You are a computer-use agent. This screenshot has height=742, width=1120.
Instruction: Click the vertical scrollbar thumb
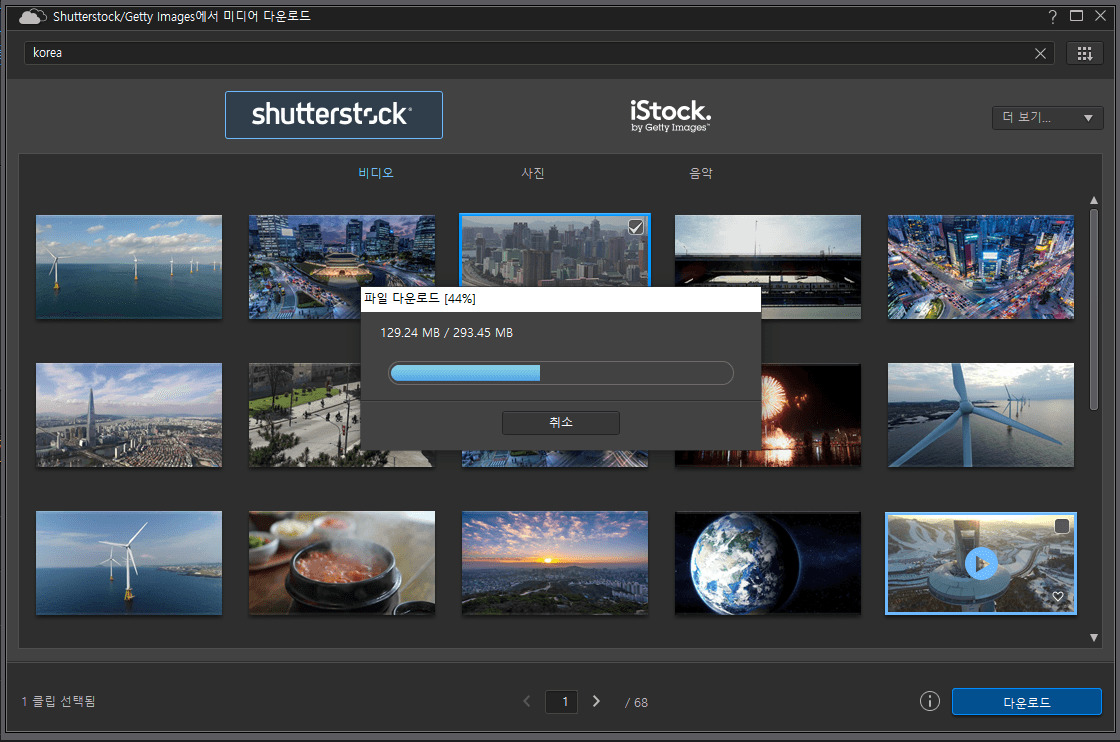[x=1094, y=309]
